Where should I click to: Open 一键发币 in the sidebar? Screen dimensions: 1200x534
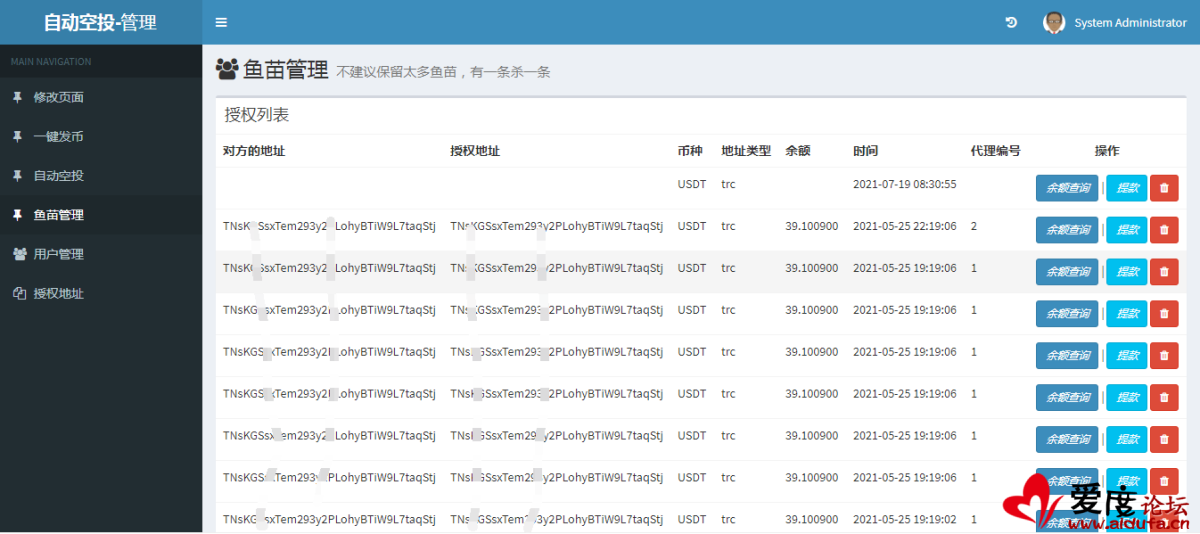click(x=101, y=136)
